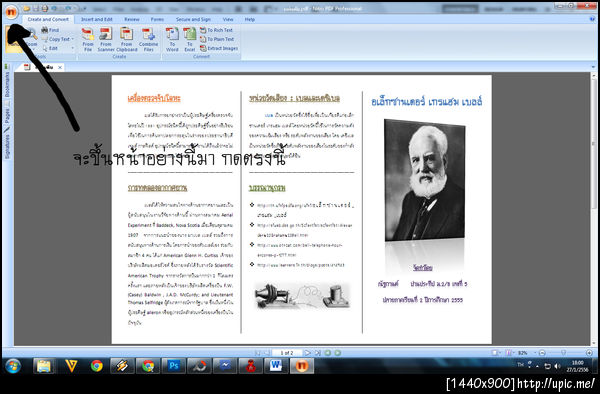Click the page number field 1 of 2

tap(287, 353)
